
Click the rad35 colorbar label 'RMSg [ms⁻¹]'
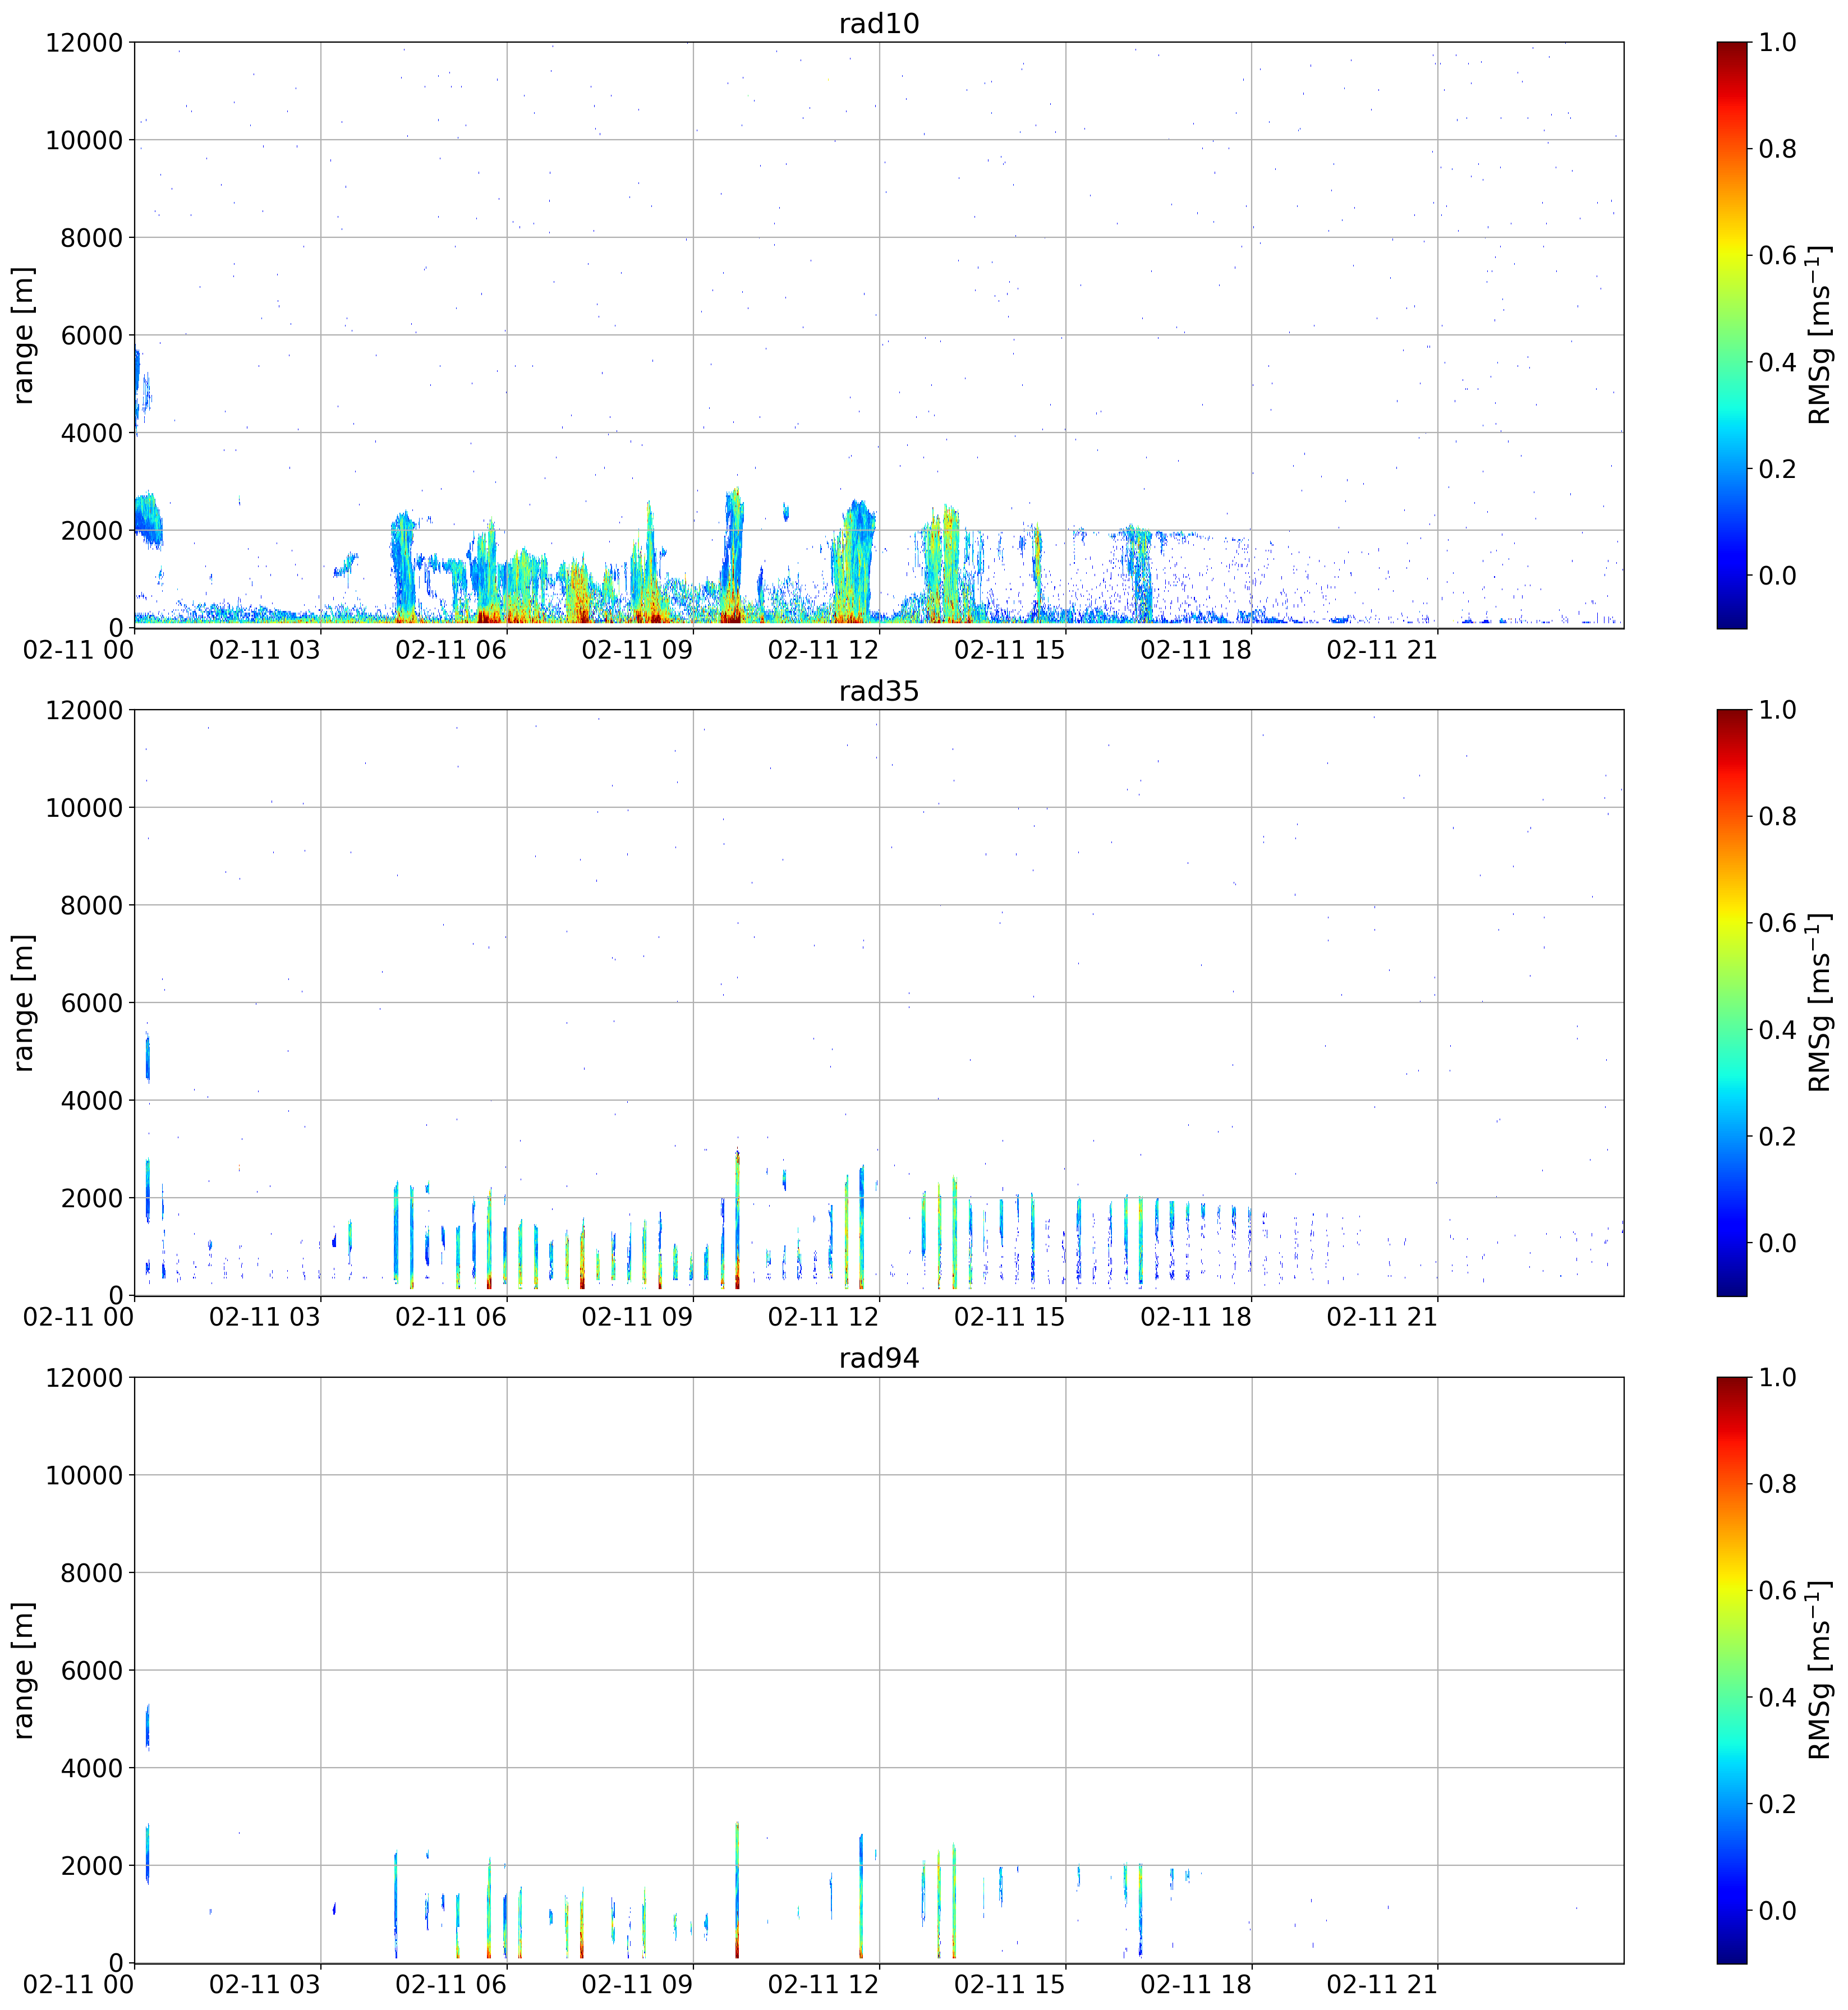tap(1820, 1003)
